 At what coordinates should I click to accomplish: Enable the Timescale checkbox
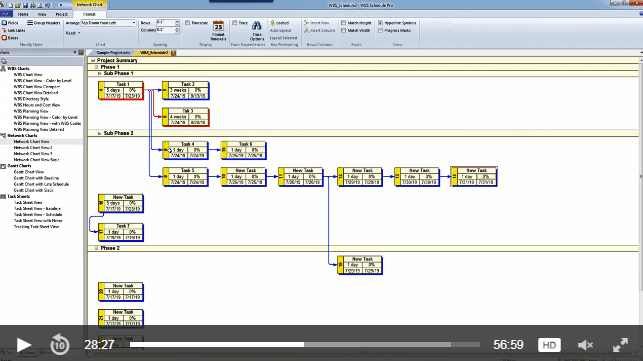point(188,23)
